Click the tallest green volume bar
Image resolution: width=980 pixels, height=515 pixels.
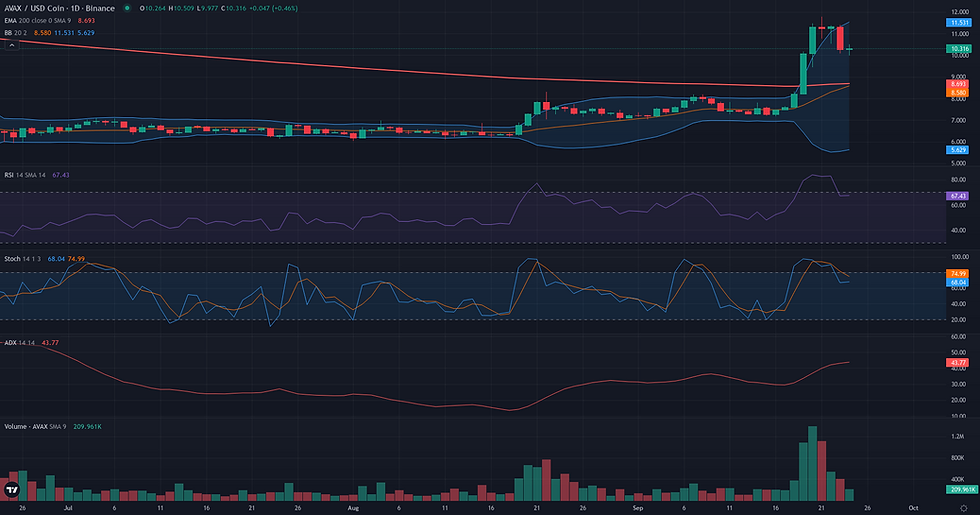pos(812,463)
